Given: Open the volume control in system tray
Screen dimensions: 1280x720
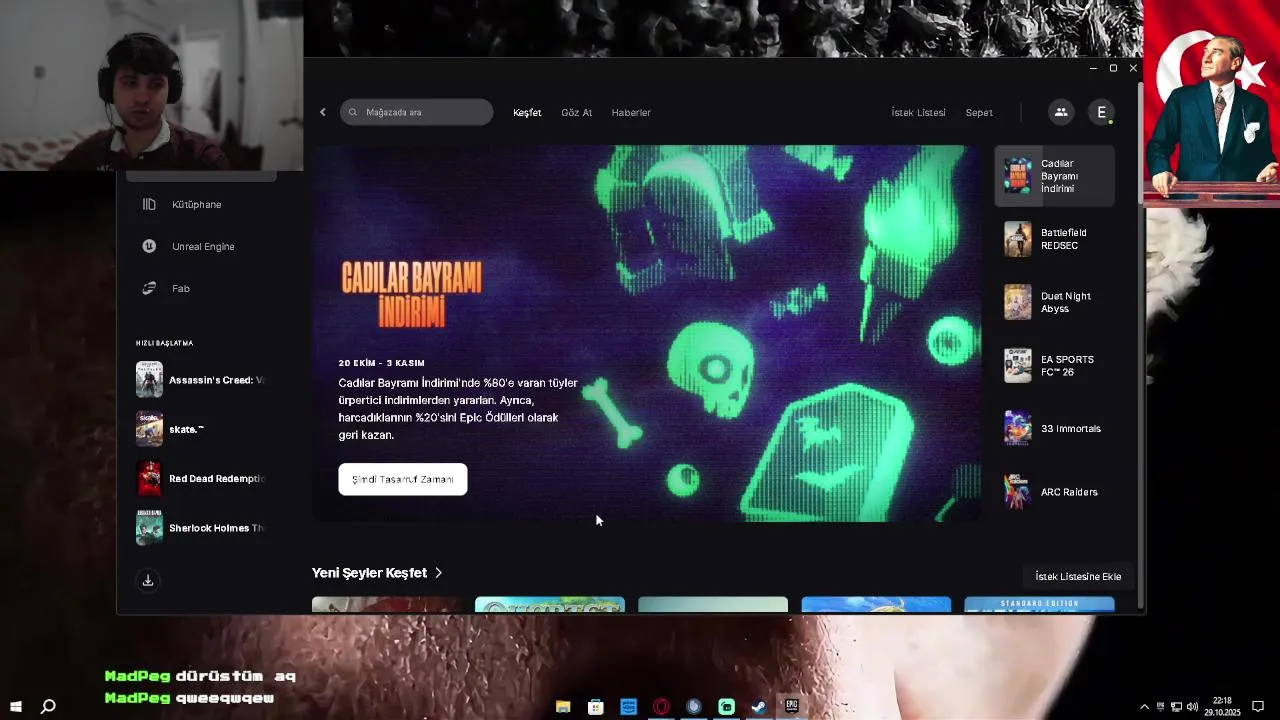Looking at the screenshot, I should (x=1192, y=707).
